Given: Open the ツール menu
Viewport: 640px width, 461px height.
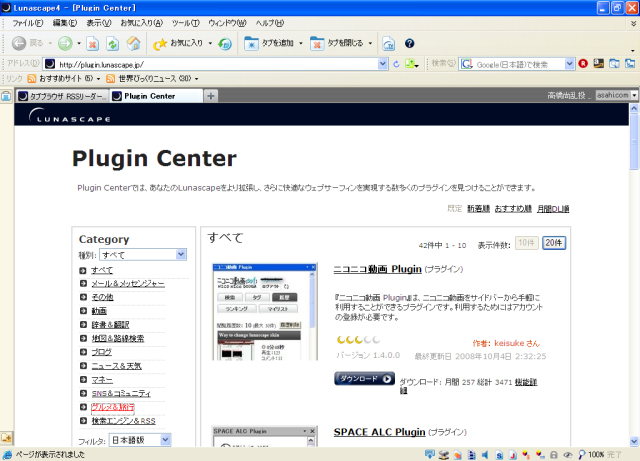Looking at the screenshot, I should (185, 23).
